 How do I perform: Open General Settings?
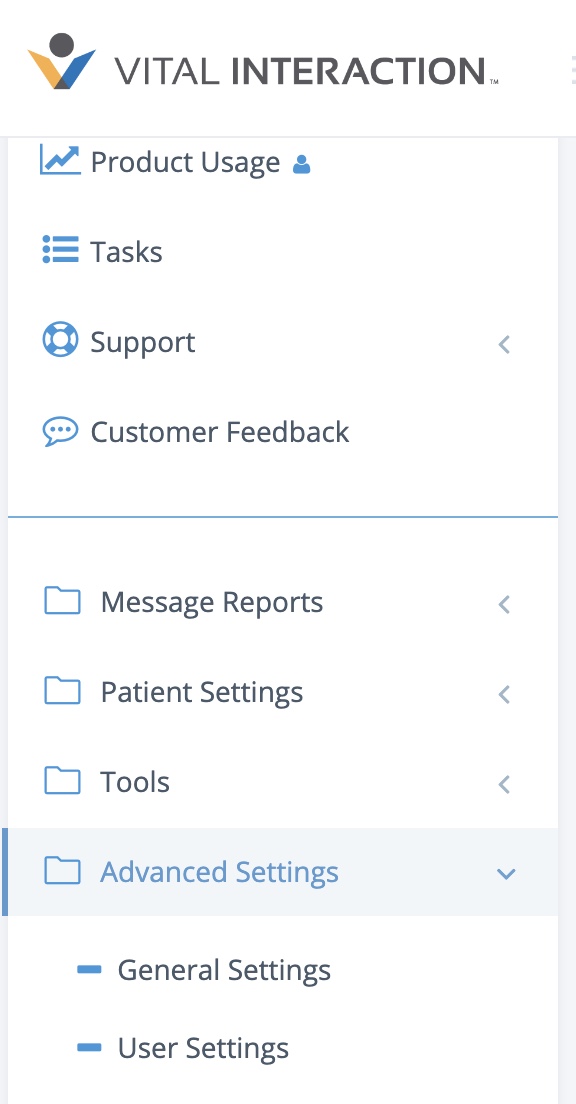[x=224, y=969]
